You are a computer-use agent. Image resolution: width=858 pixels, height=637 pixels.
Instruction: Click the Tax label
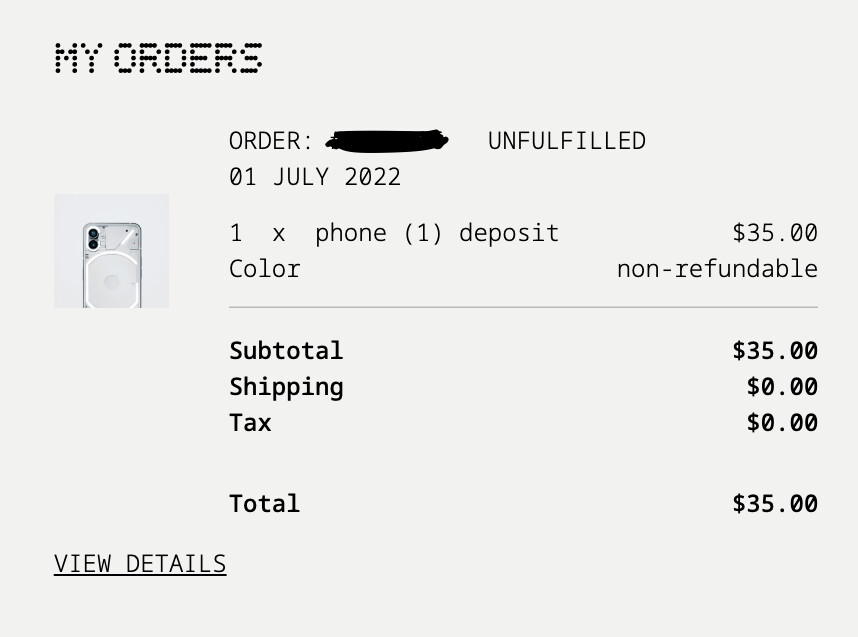pos(250,423)
